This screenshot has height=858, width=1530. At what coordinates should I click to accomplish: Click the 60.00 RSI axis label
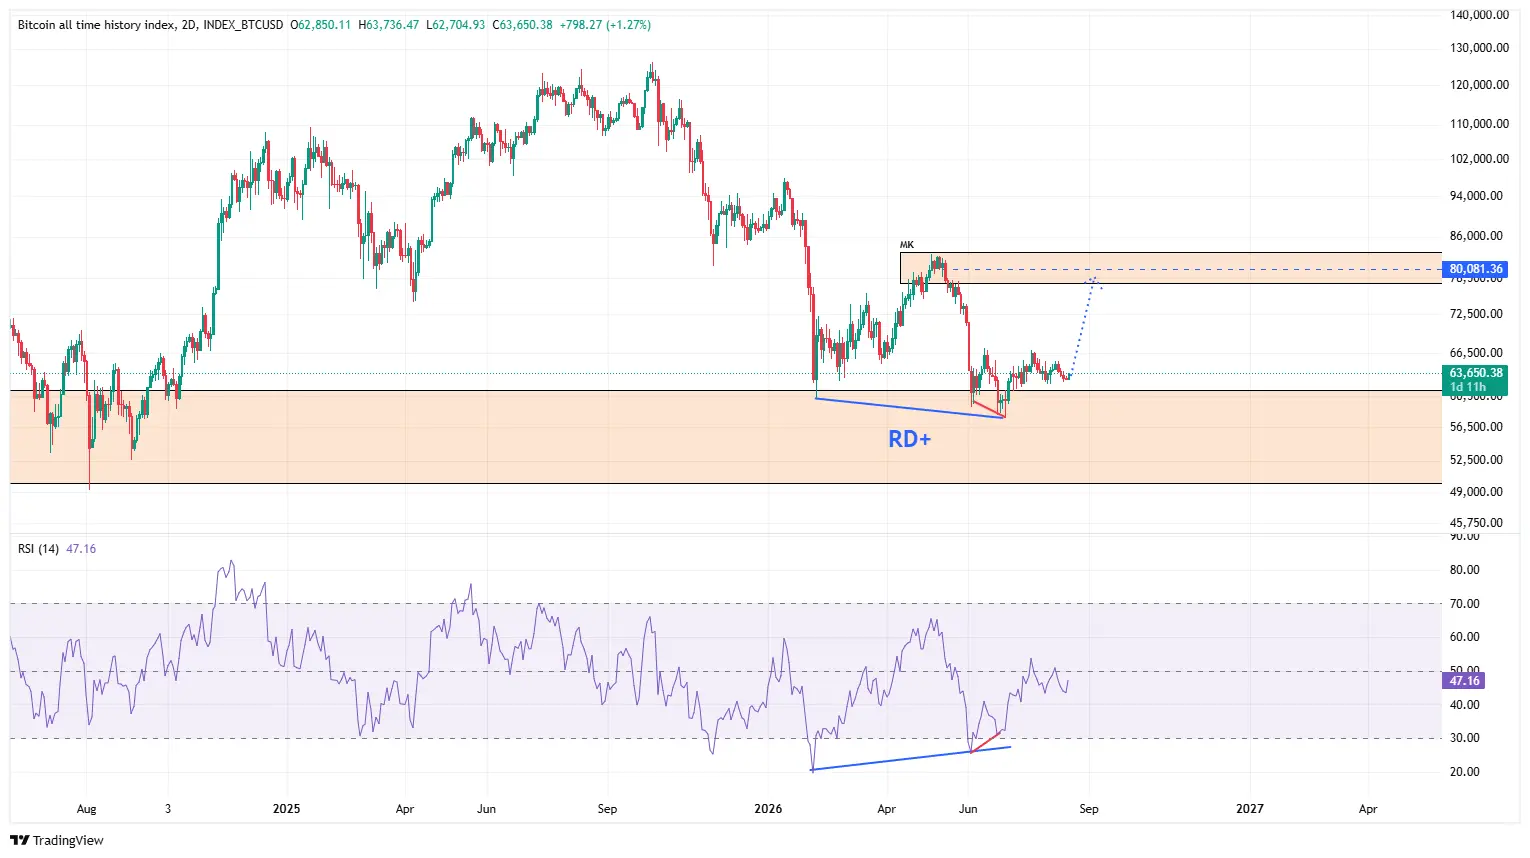point(1465,637)
